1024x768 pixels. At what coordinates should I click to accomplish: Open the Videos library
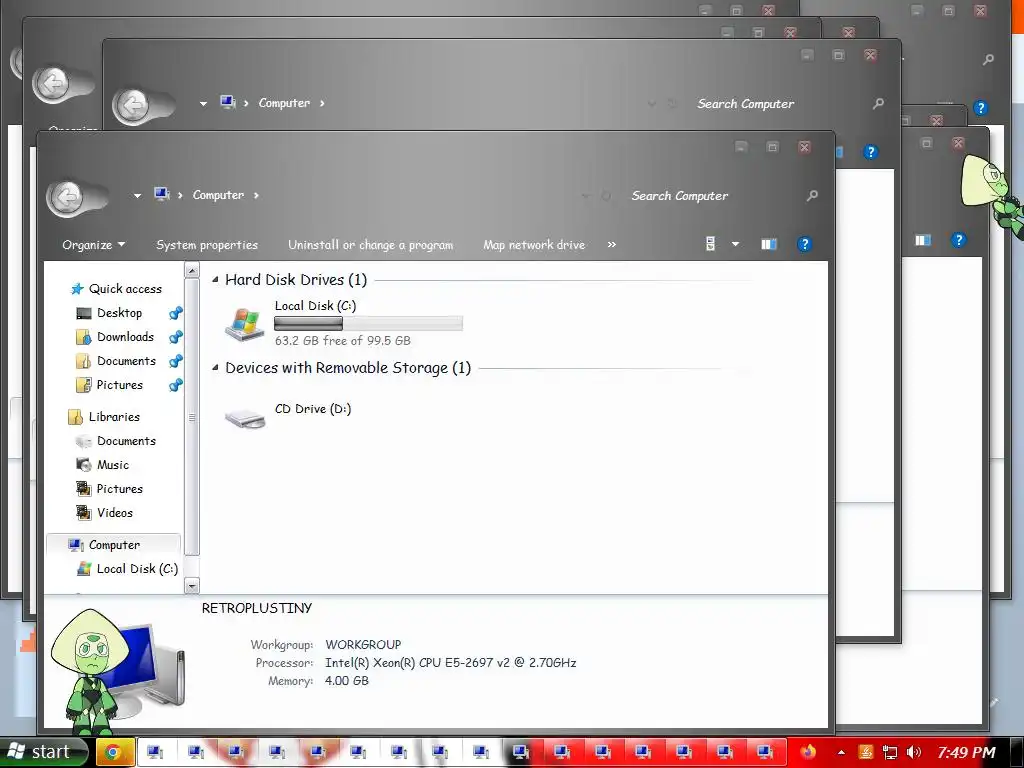click(x=115, y=513)
